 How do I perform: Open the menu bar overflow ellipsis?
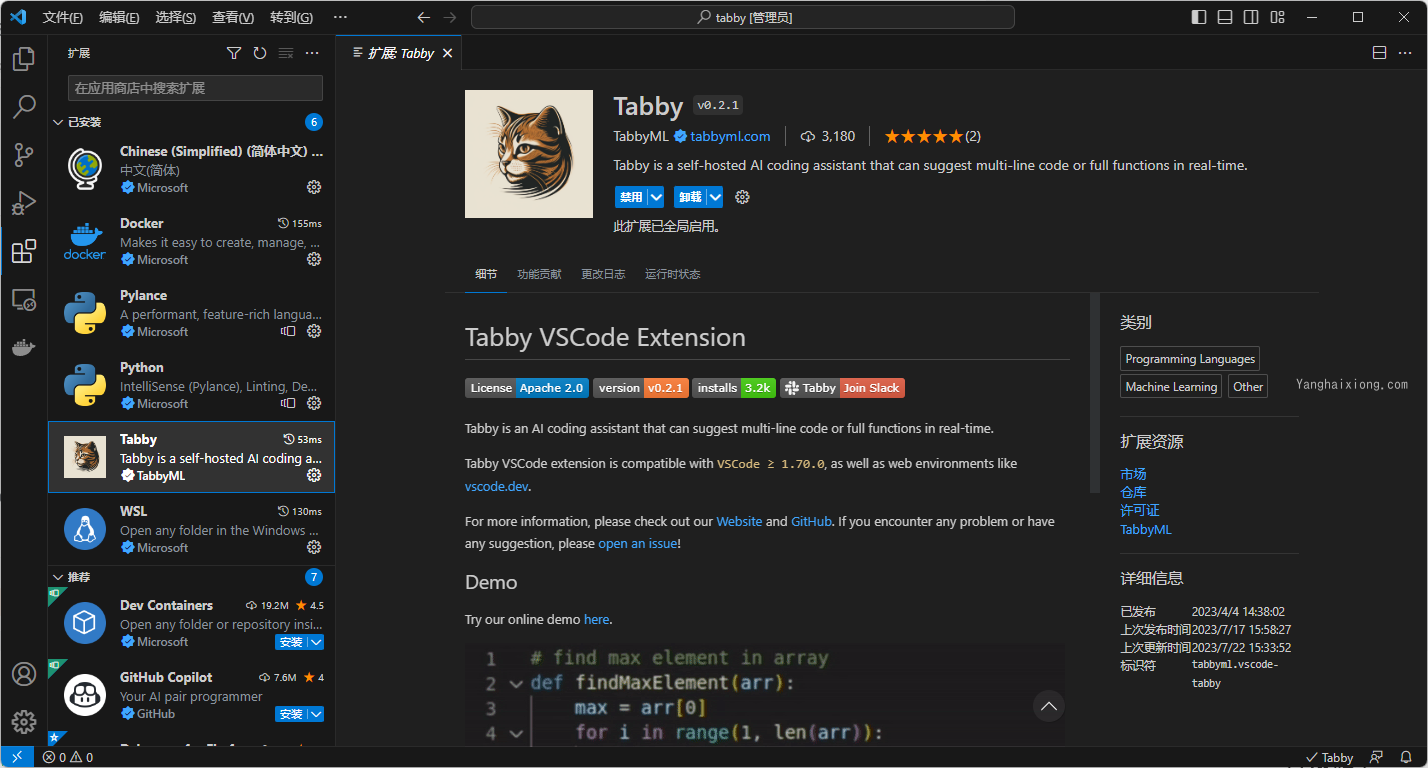(x=340, y=17)
